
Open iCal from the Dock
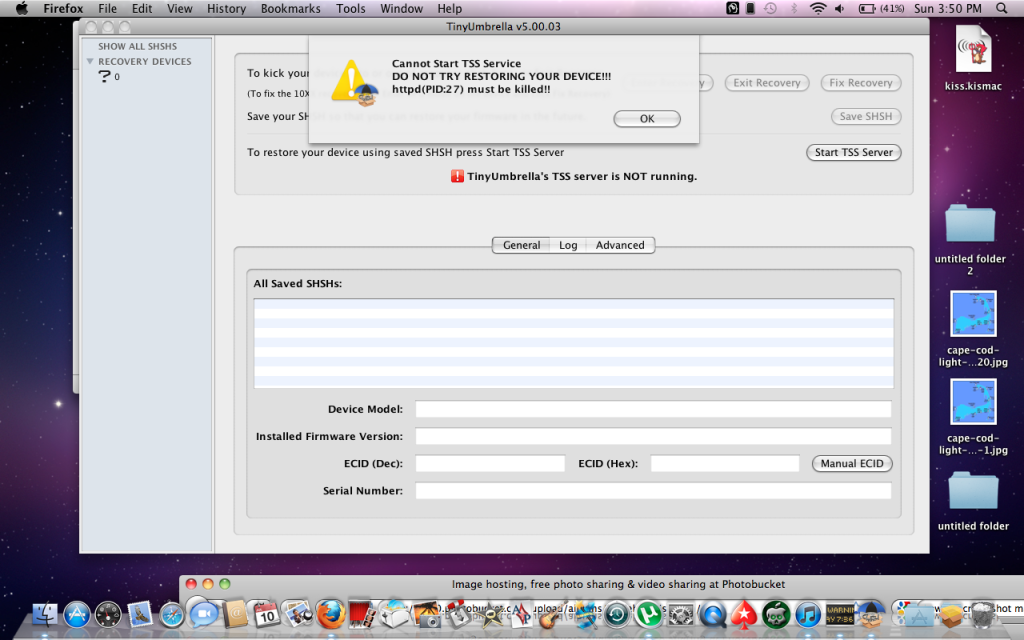(266, 615)
